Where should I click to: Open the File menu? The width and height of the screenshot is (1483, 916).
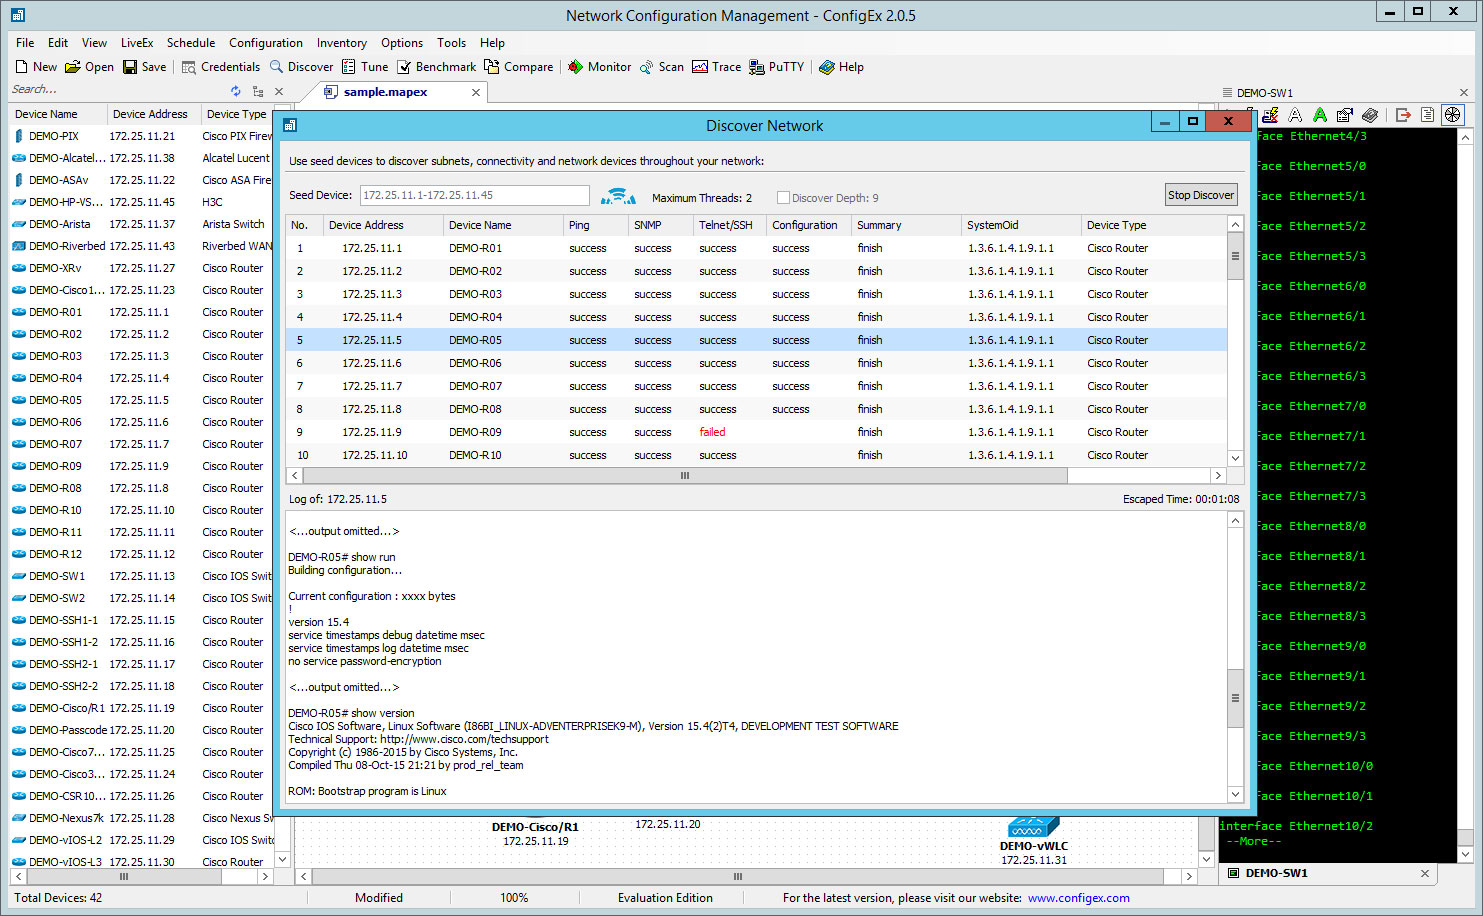[x=25, y=43]
